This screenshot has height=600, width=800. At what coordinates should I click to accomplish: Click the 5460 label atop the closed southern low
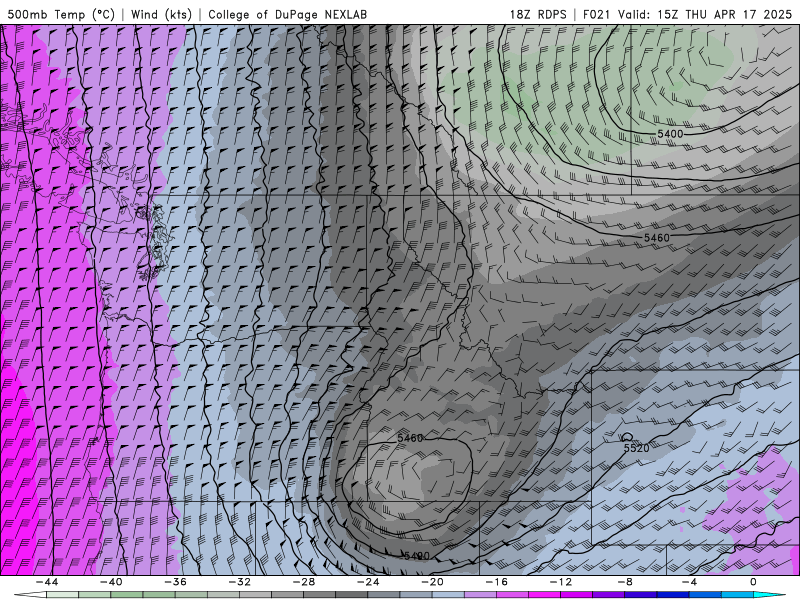click(410, 438)
